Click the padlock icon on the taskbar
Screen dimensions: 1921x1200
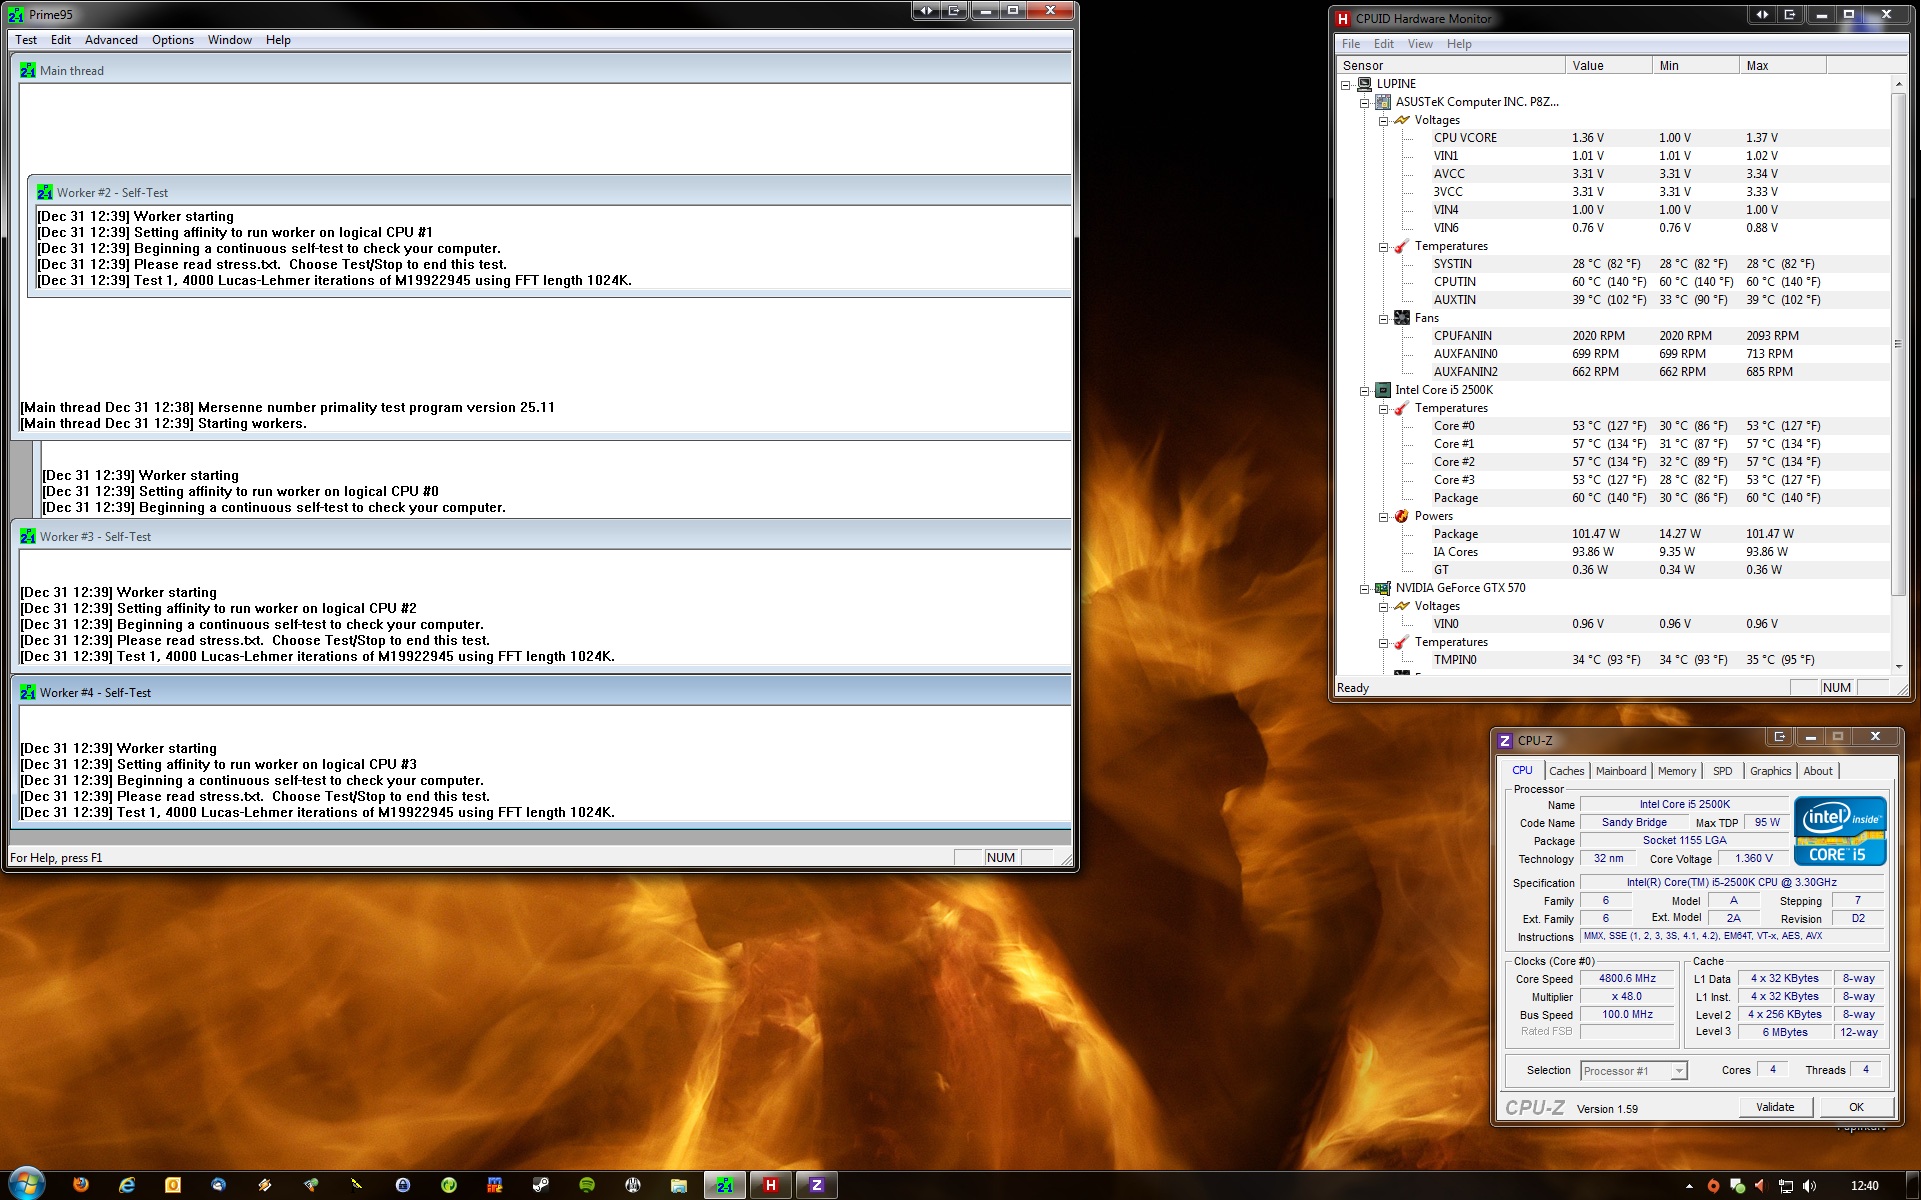pyautogui.click(x=403, y=1185)
